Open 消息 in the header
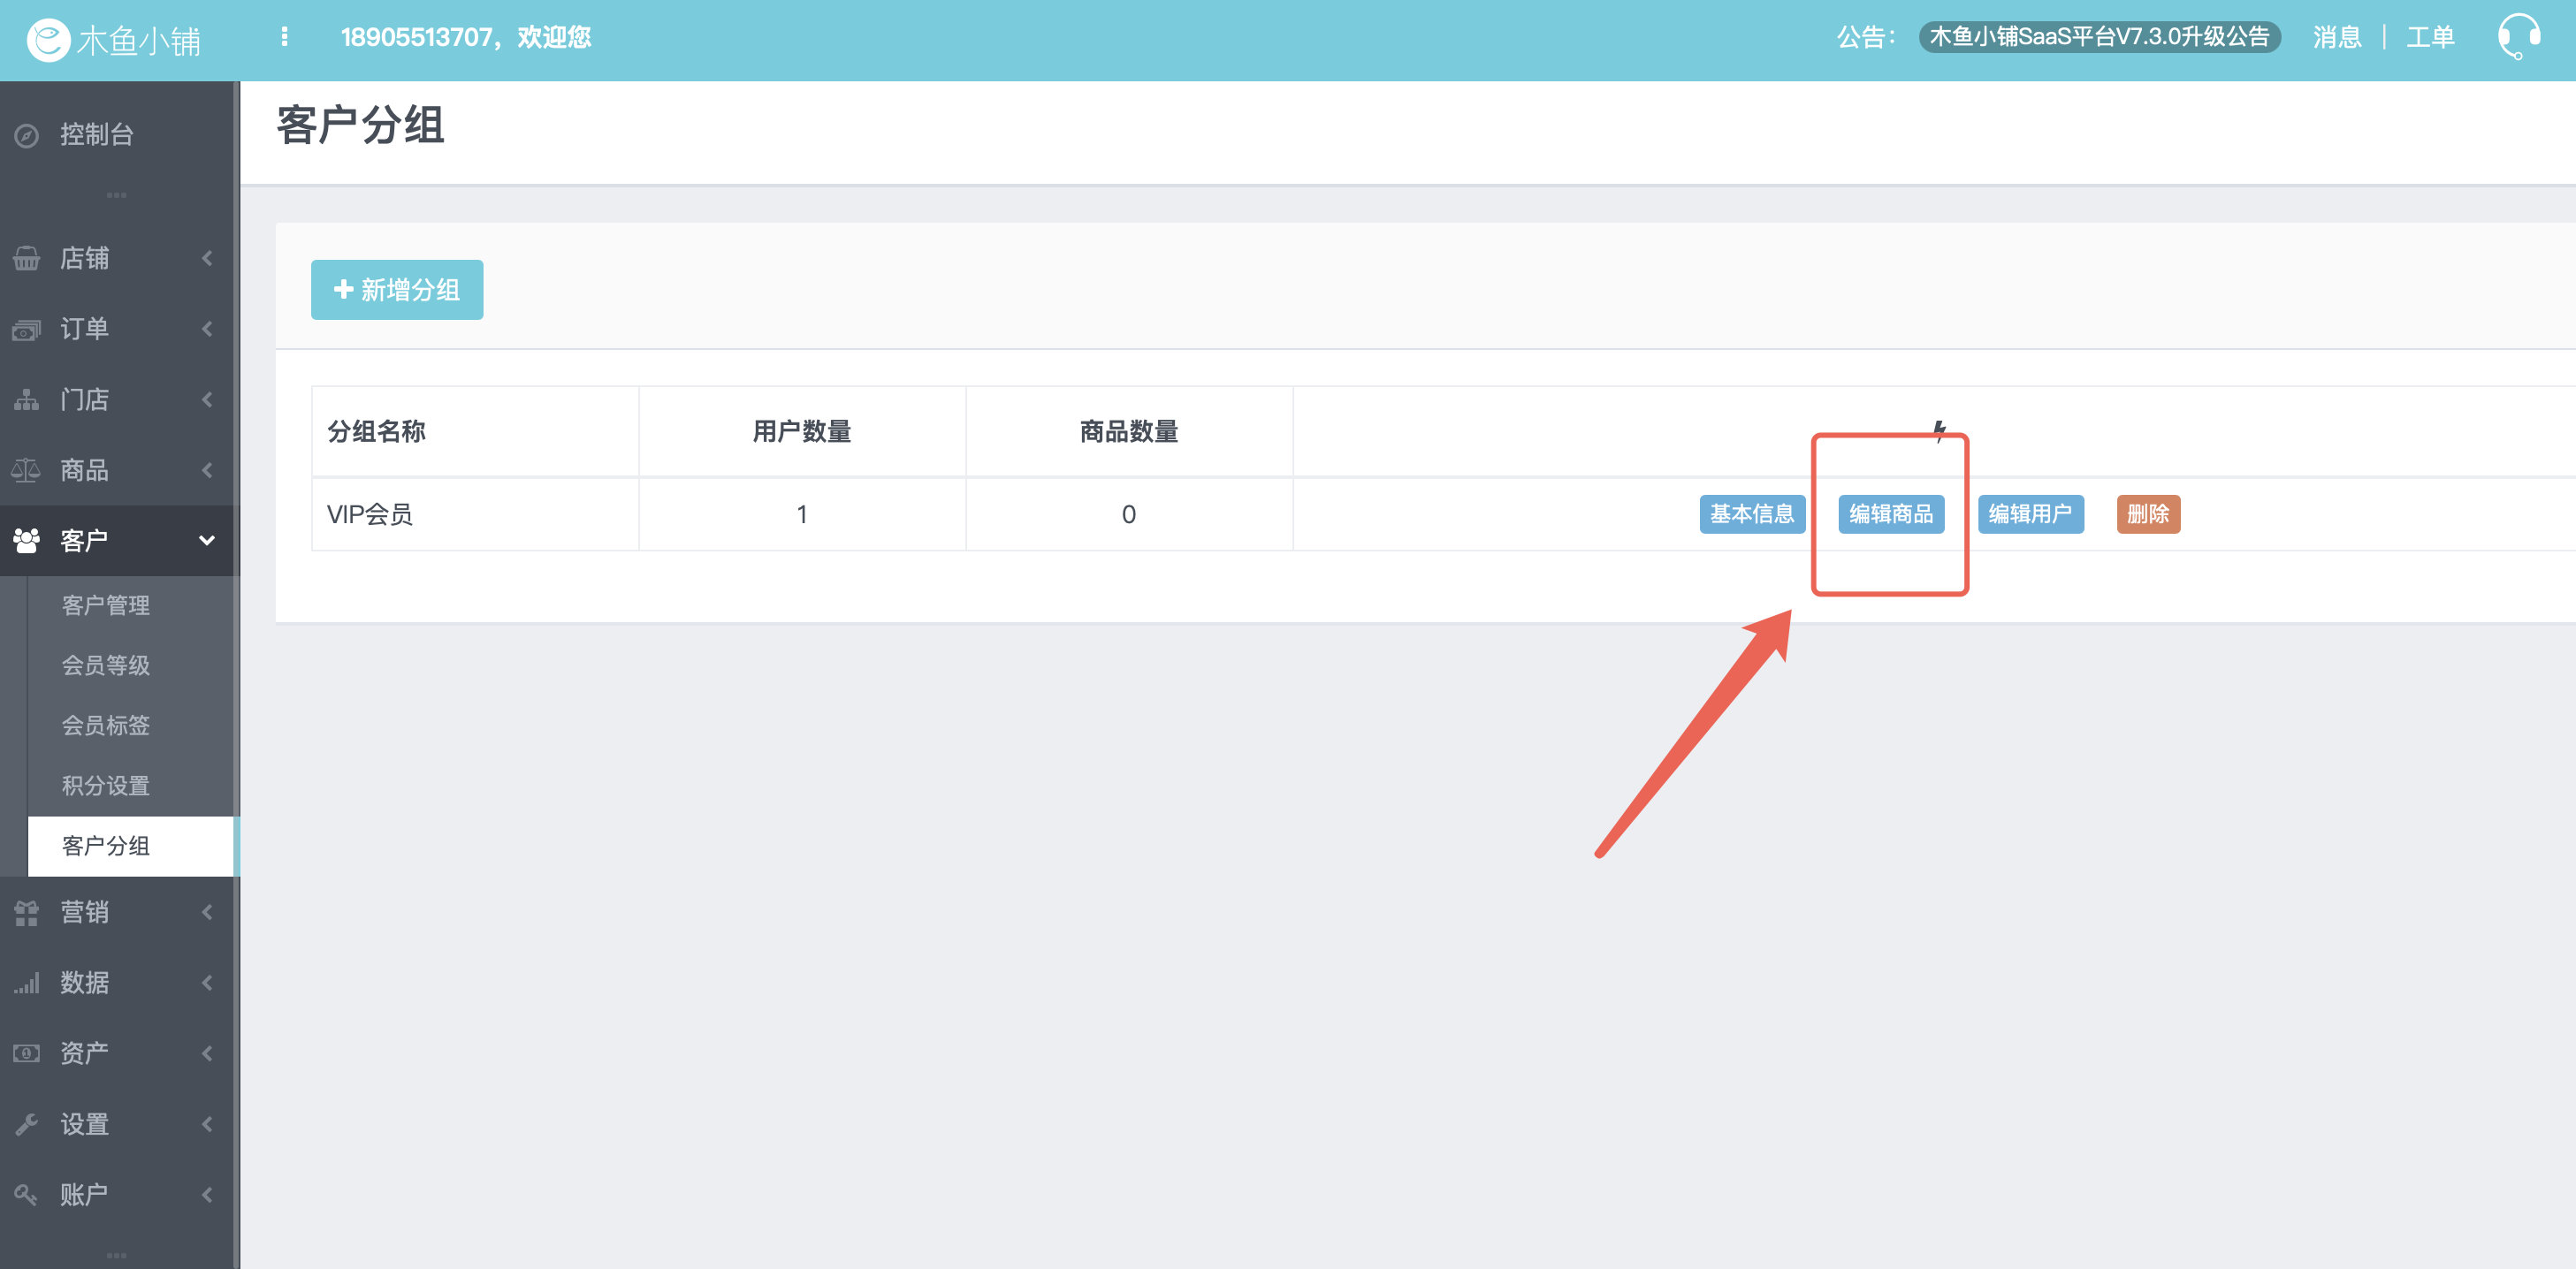 2337,37
